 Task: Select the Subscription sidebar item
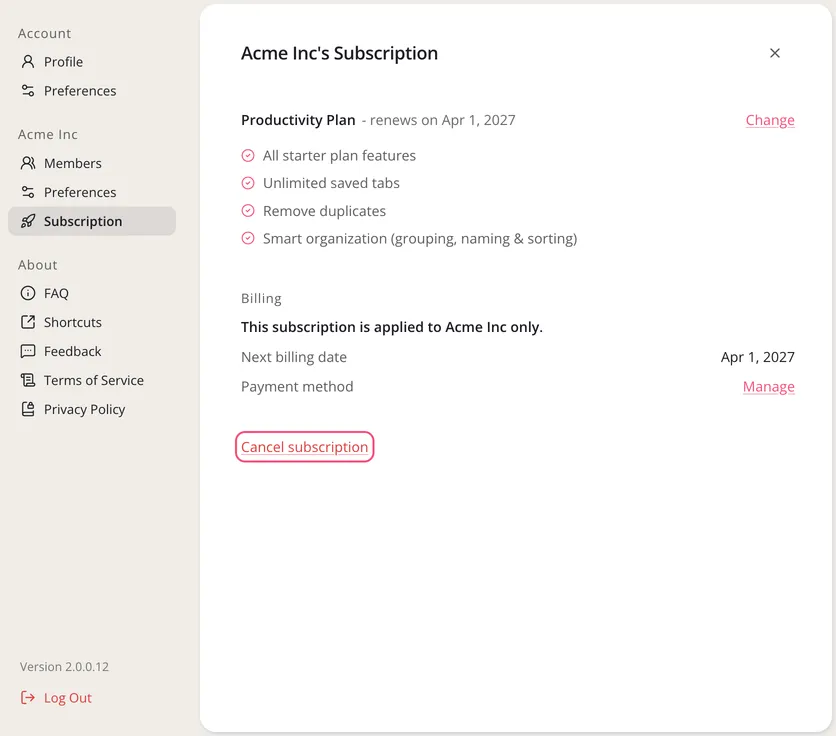92,221
